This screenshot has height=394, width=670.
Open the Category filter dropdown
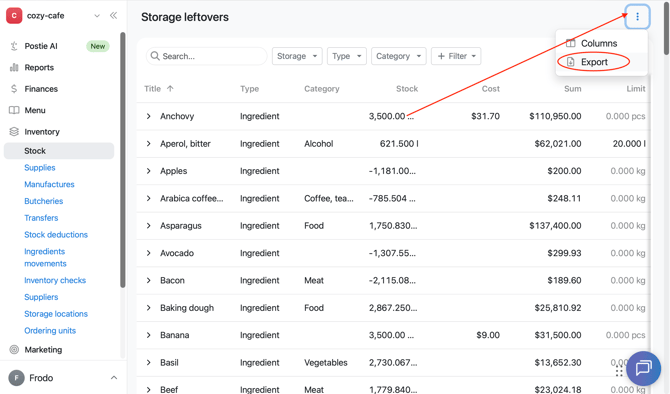399,56
